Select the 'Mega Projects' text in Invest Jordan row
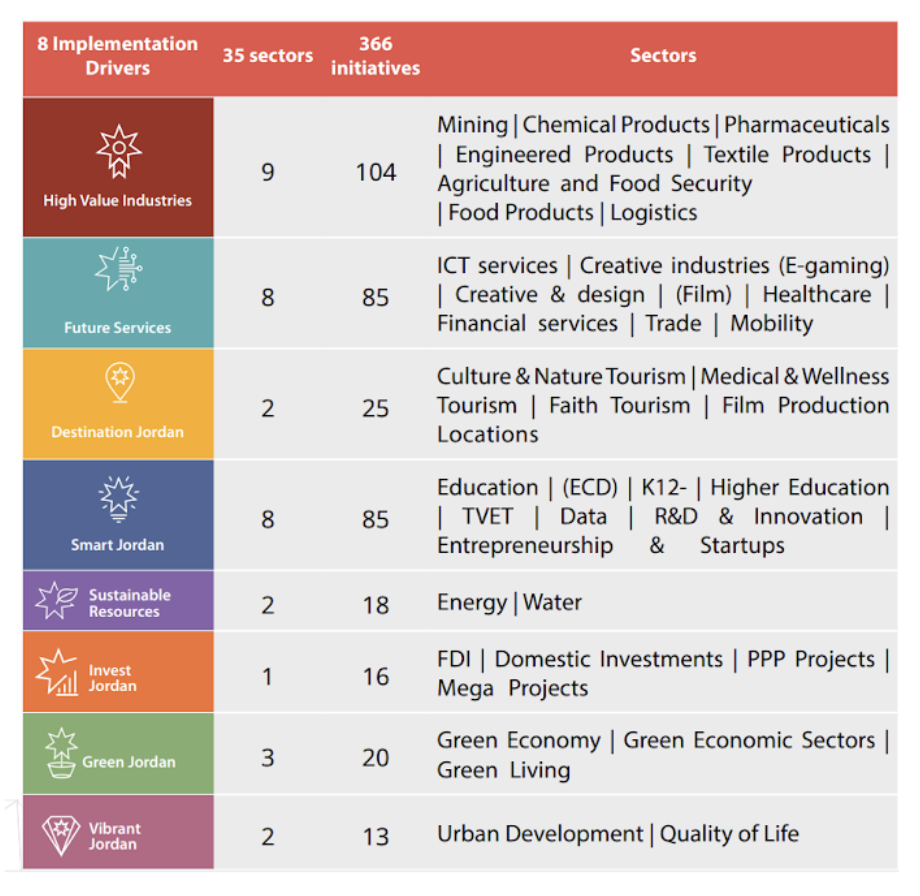Viewport: 920px width, 896px height. 513,688
